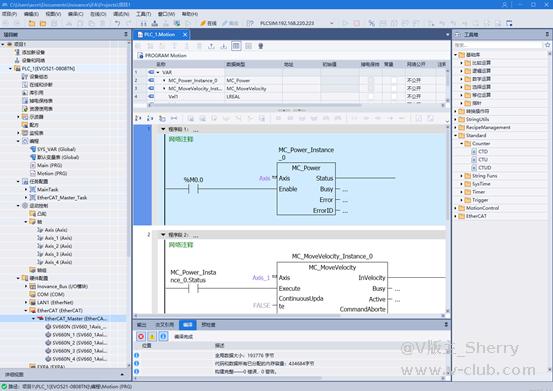Click the undo arrow in main toolbar

click(117, 23)
